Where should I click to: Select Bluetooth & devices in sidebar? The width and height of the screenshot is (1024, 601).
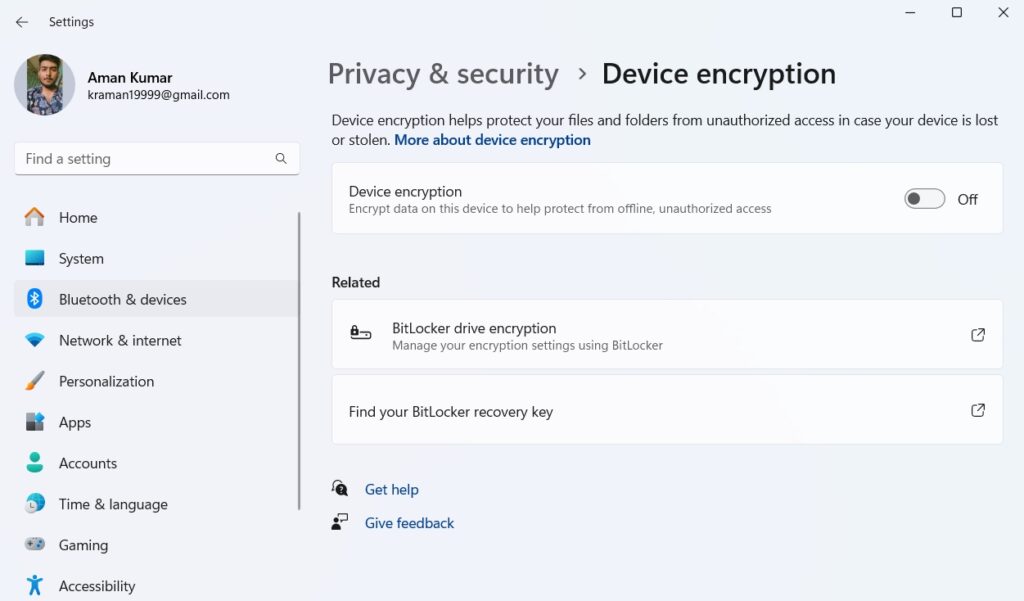point(157,299)
